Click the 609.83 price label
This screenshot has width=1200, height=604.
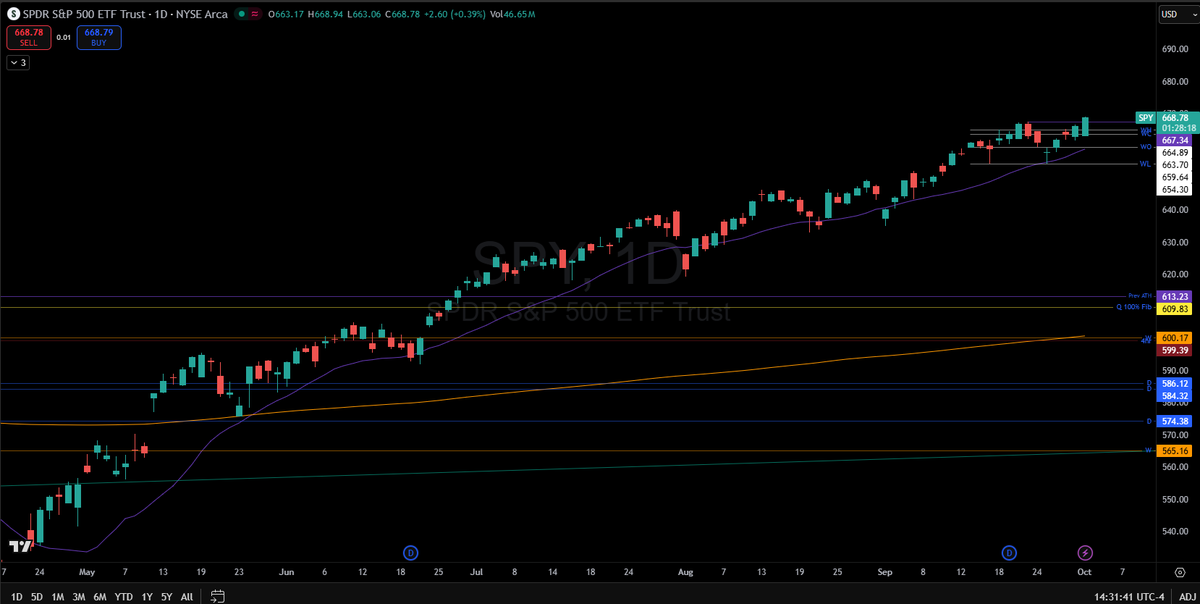point(1175,309)
